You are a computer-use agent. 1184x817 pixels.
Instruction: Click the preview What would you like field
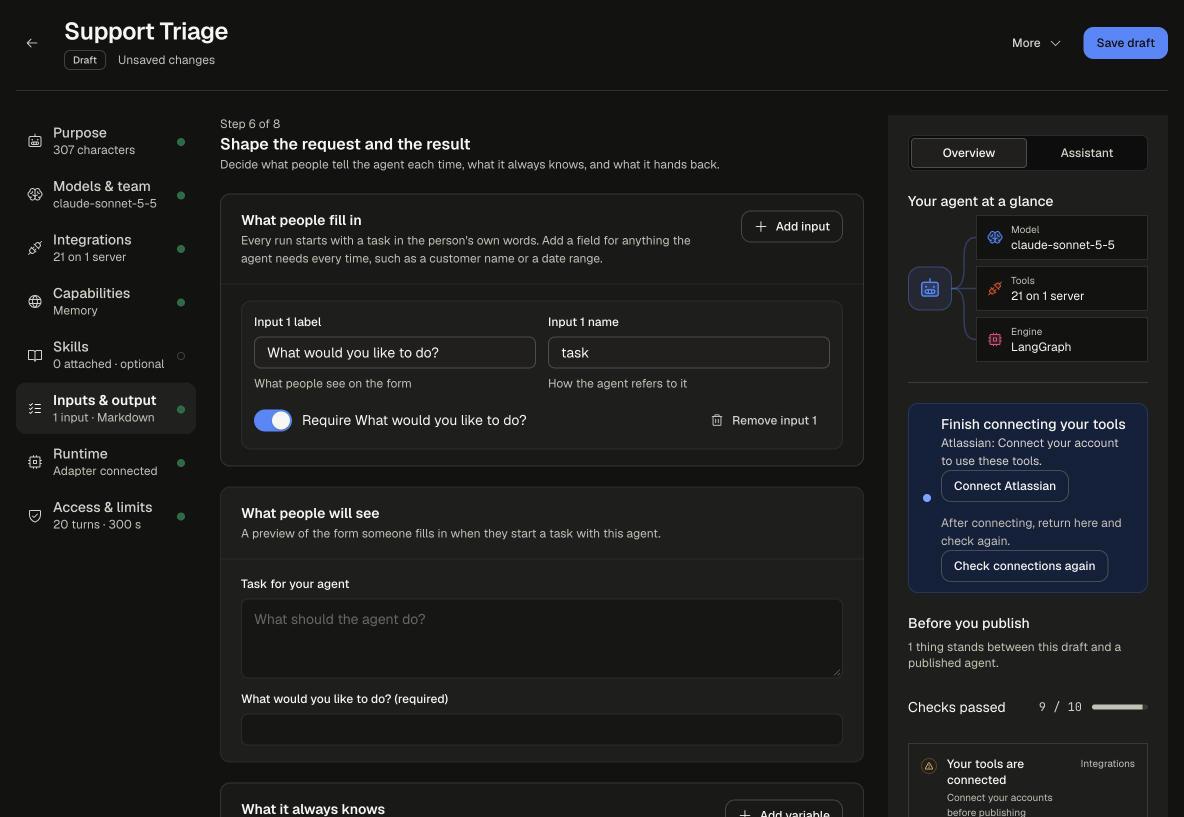point(541,729)
